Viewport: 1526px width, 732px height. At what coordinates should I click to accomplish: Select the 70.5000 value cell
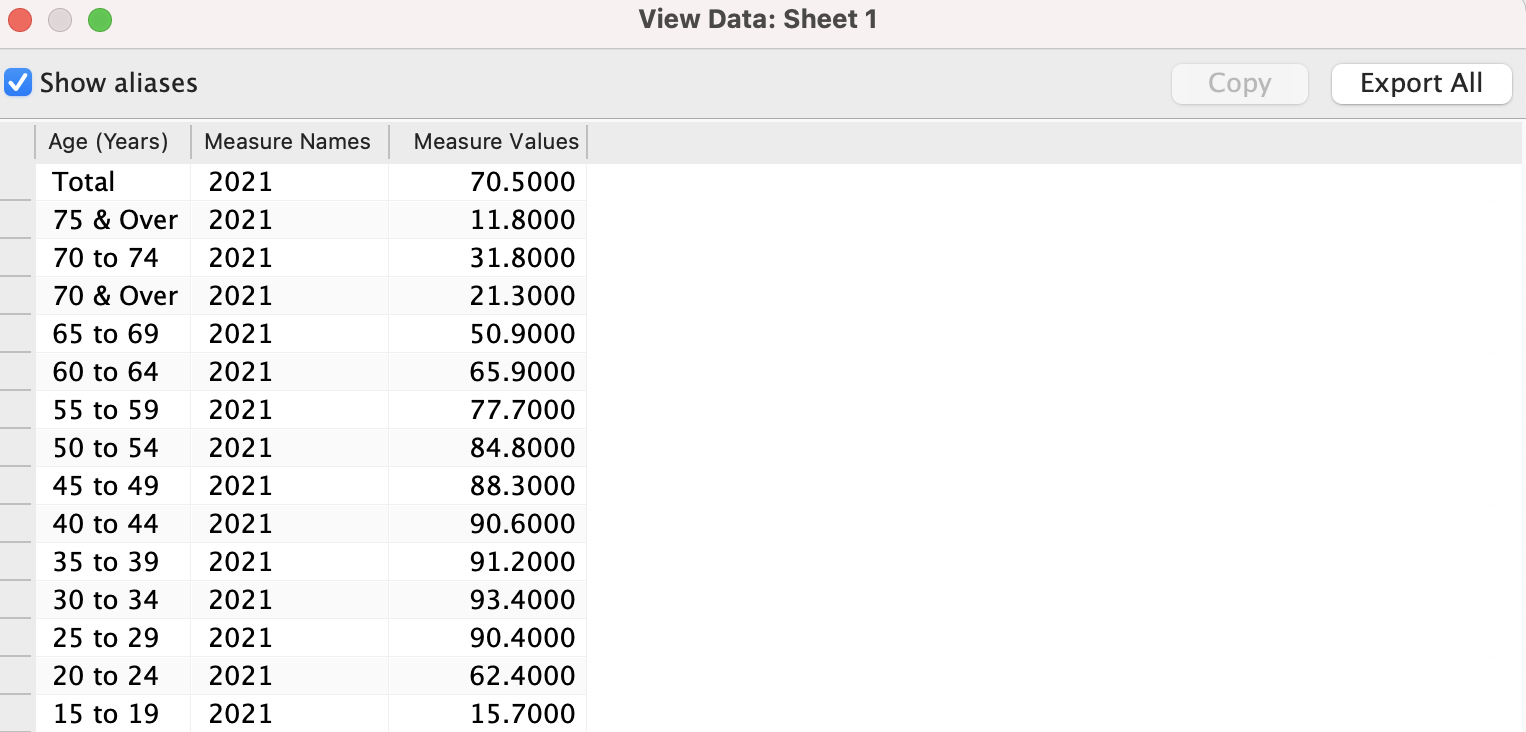coord(522,182)
